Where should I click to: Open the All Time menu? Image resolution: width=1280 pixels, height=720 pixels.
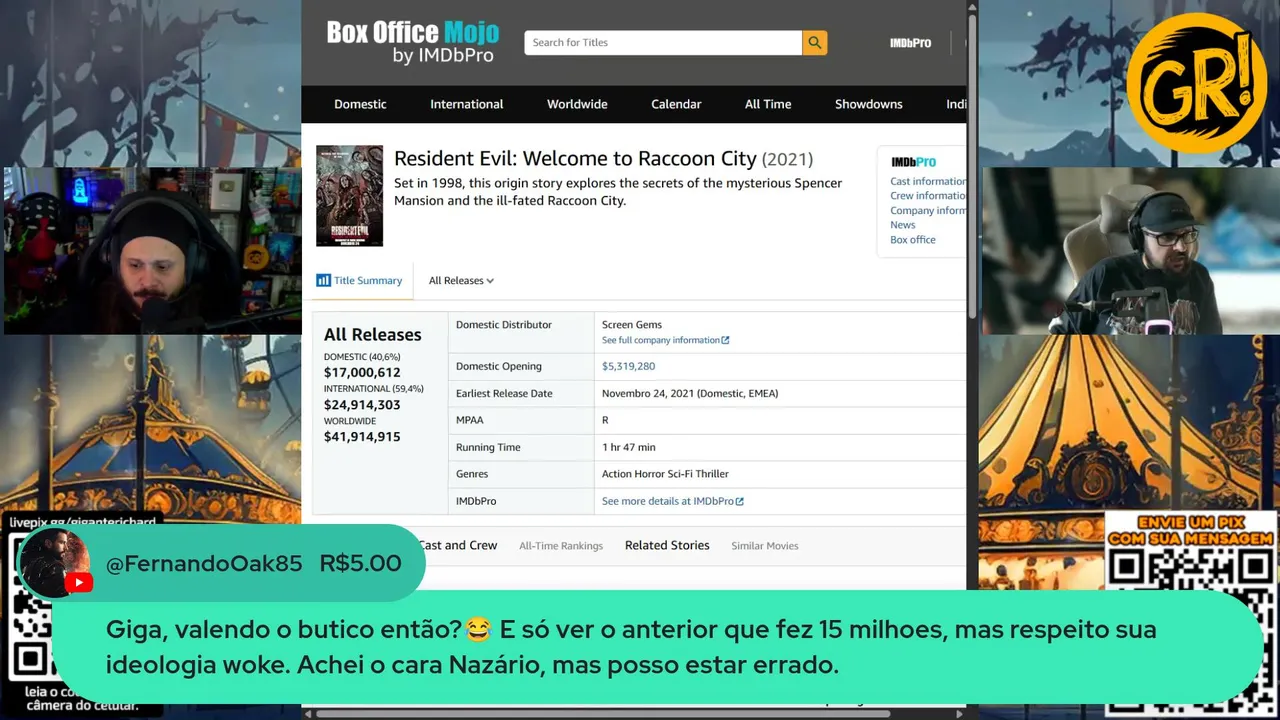coord(768,104)
